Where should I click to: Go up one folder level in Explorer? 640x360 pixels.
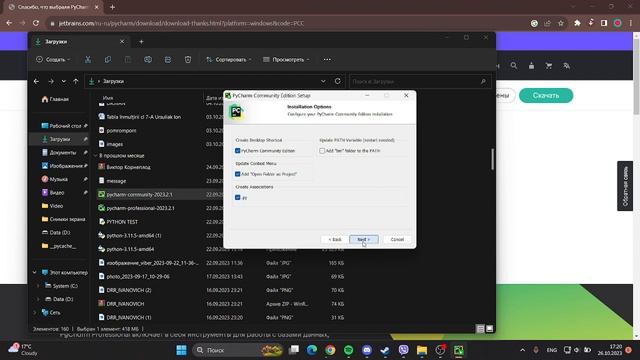[x=76, y=82]
